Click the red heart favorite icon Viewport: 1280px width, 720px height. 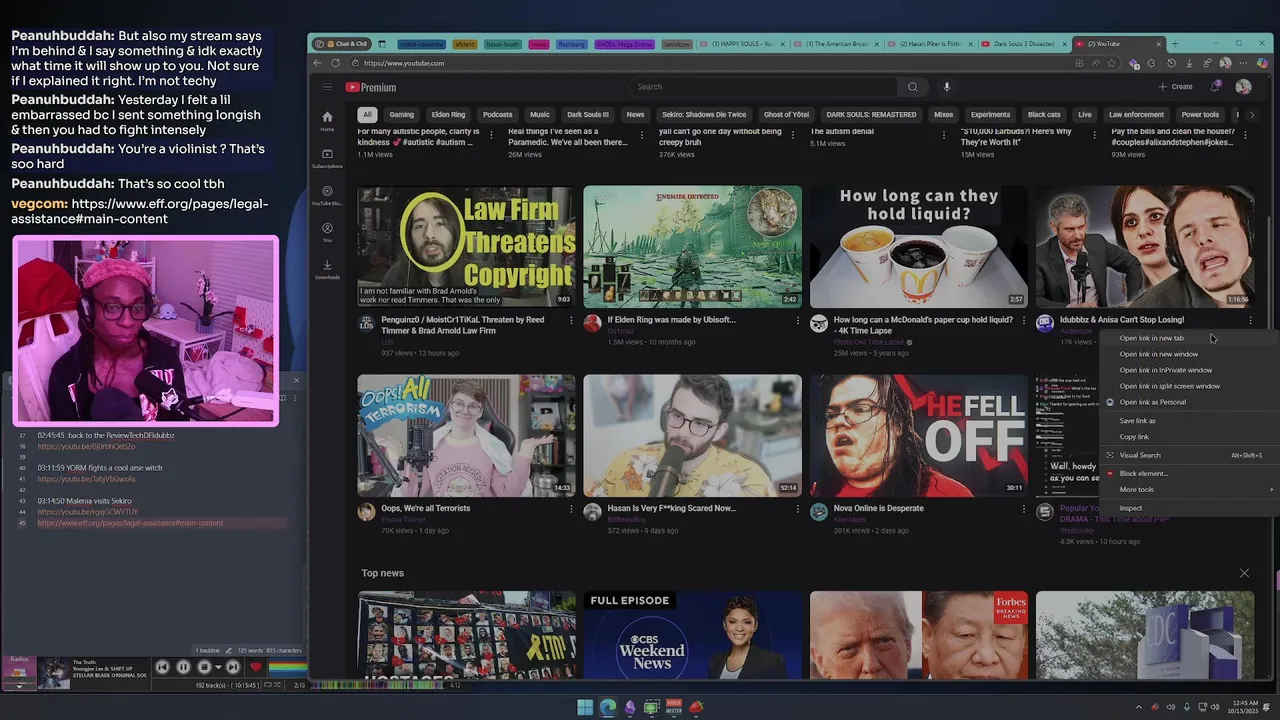pyautogui.click(x=255, y=667)
